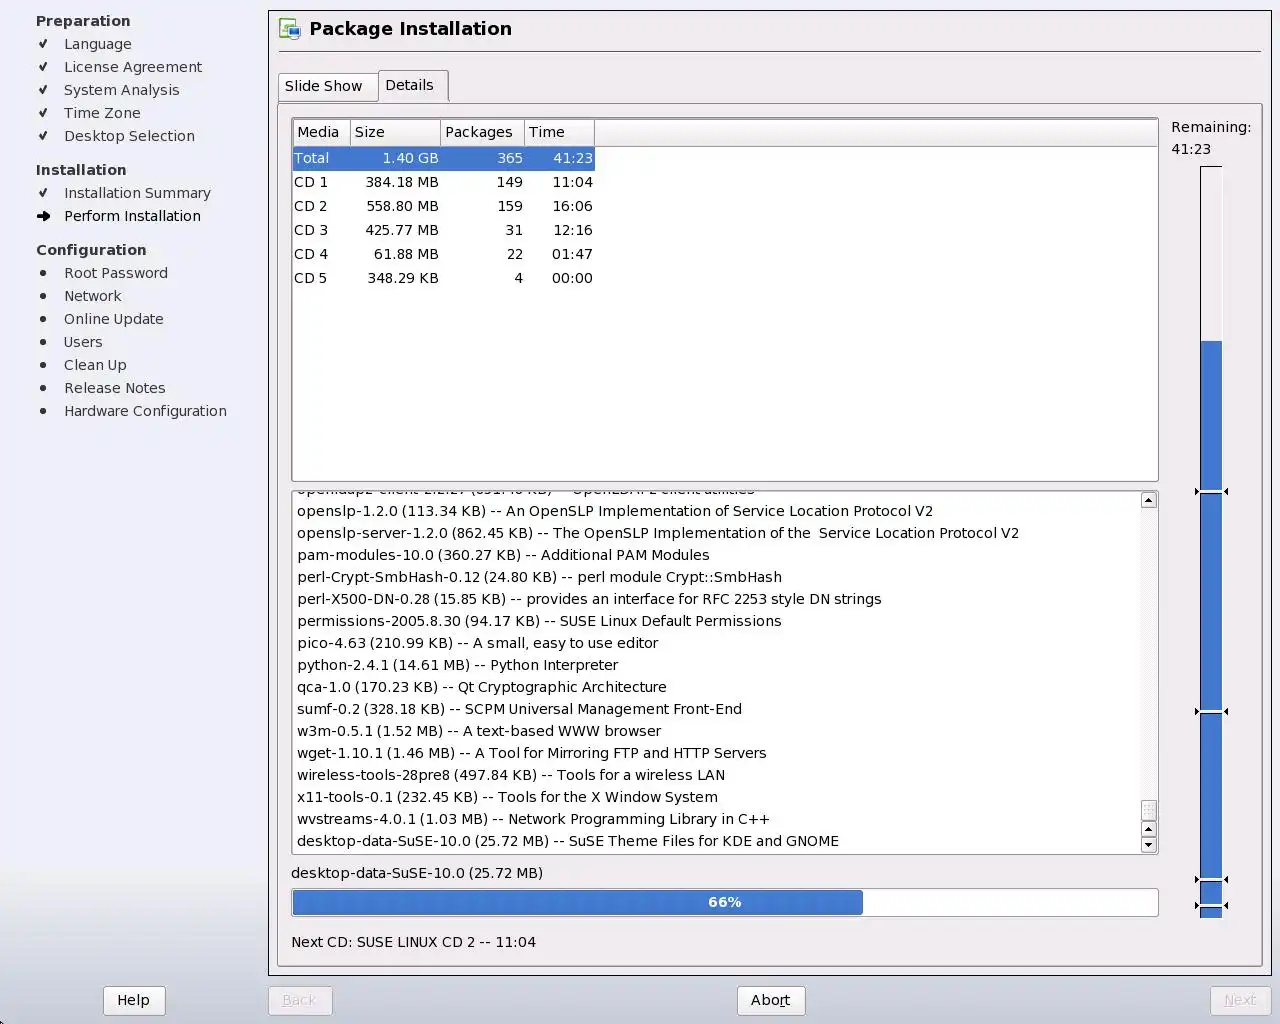Click the log scrollbar bottom down arrow
Screen dimensions: 1280x1024
[1149, 845]
